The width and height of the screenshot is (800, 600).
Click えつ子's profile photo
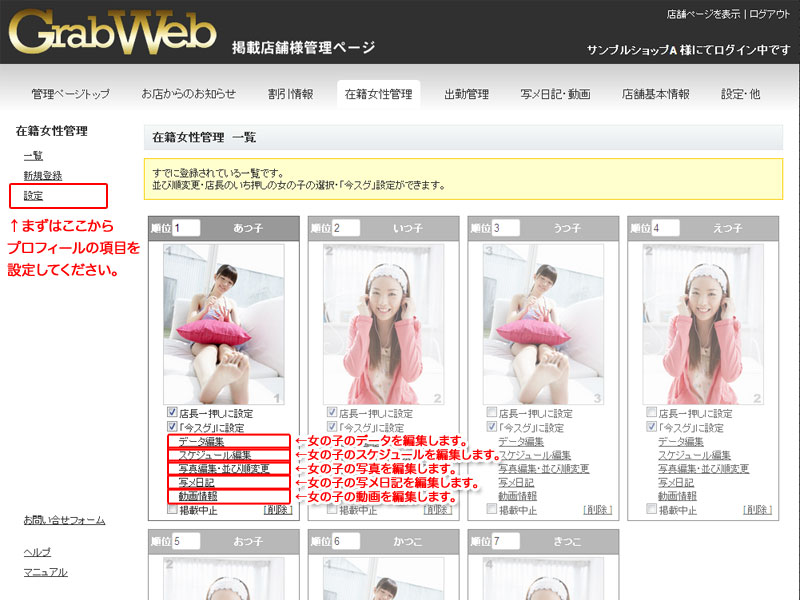click(703, 324)
